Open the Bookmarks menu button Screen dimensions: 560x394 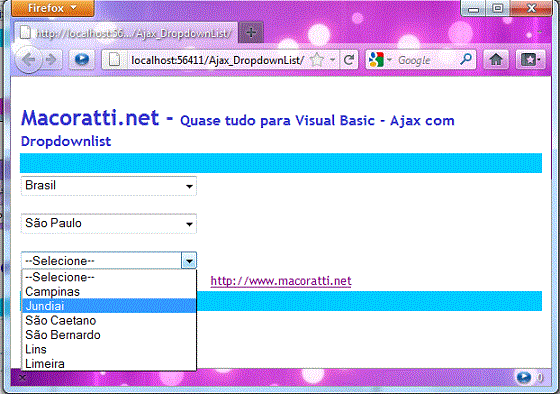(530, 60)
